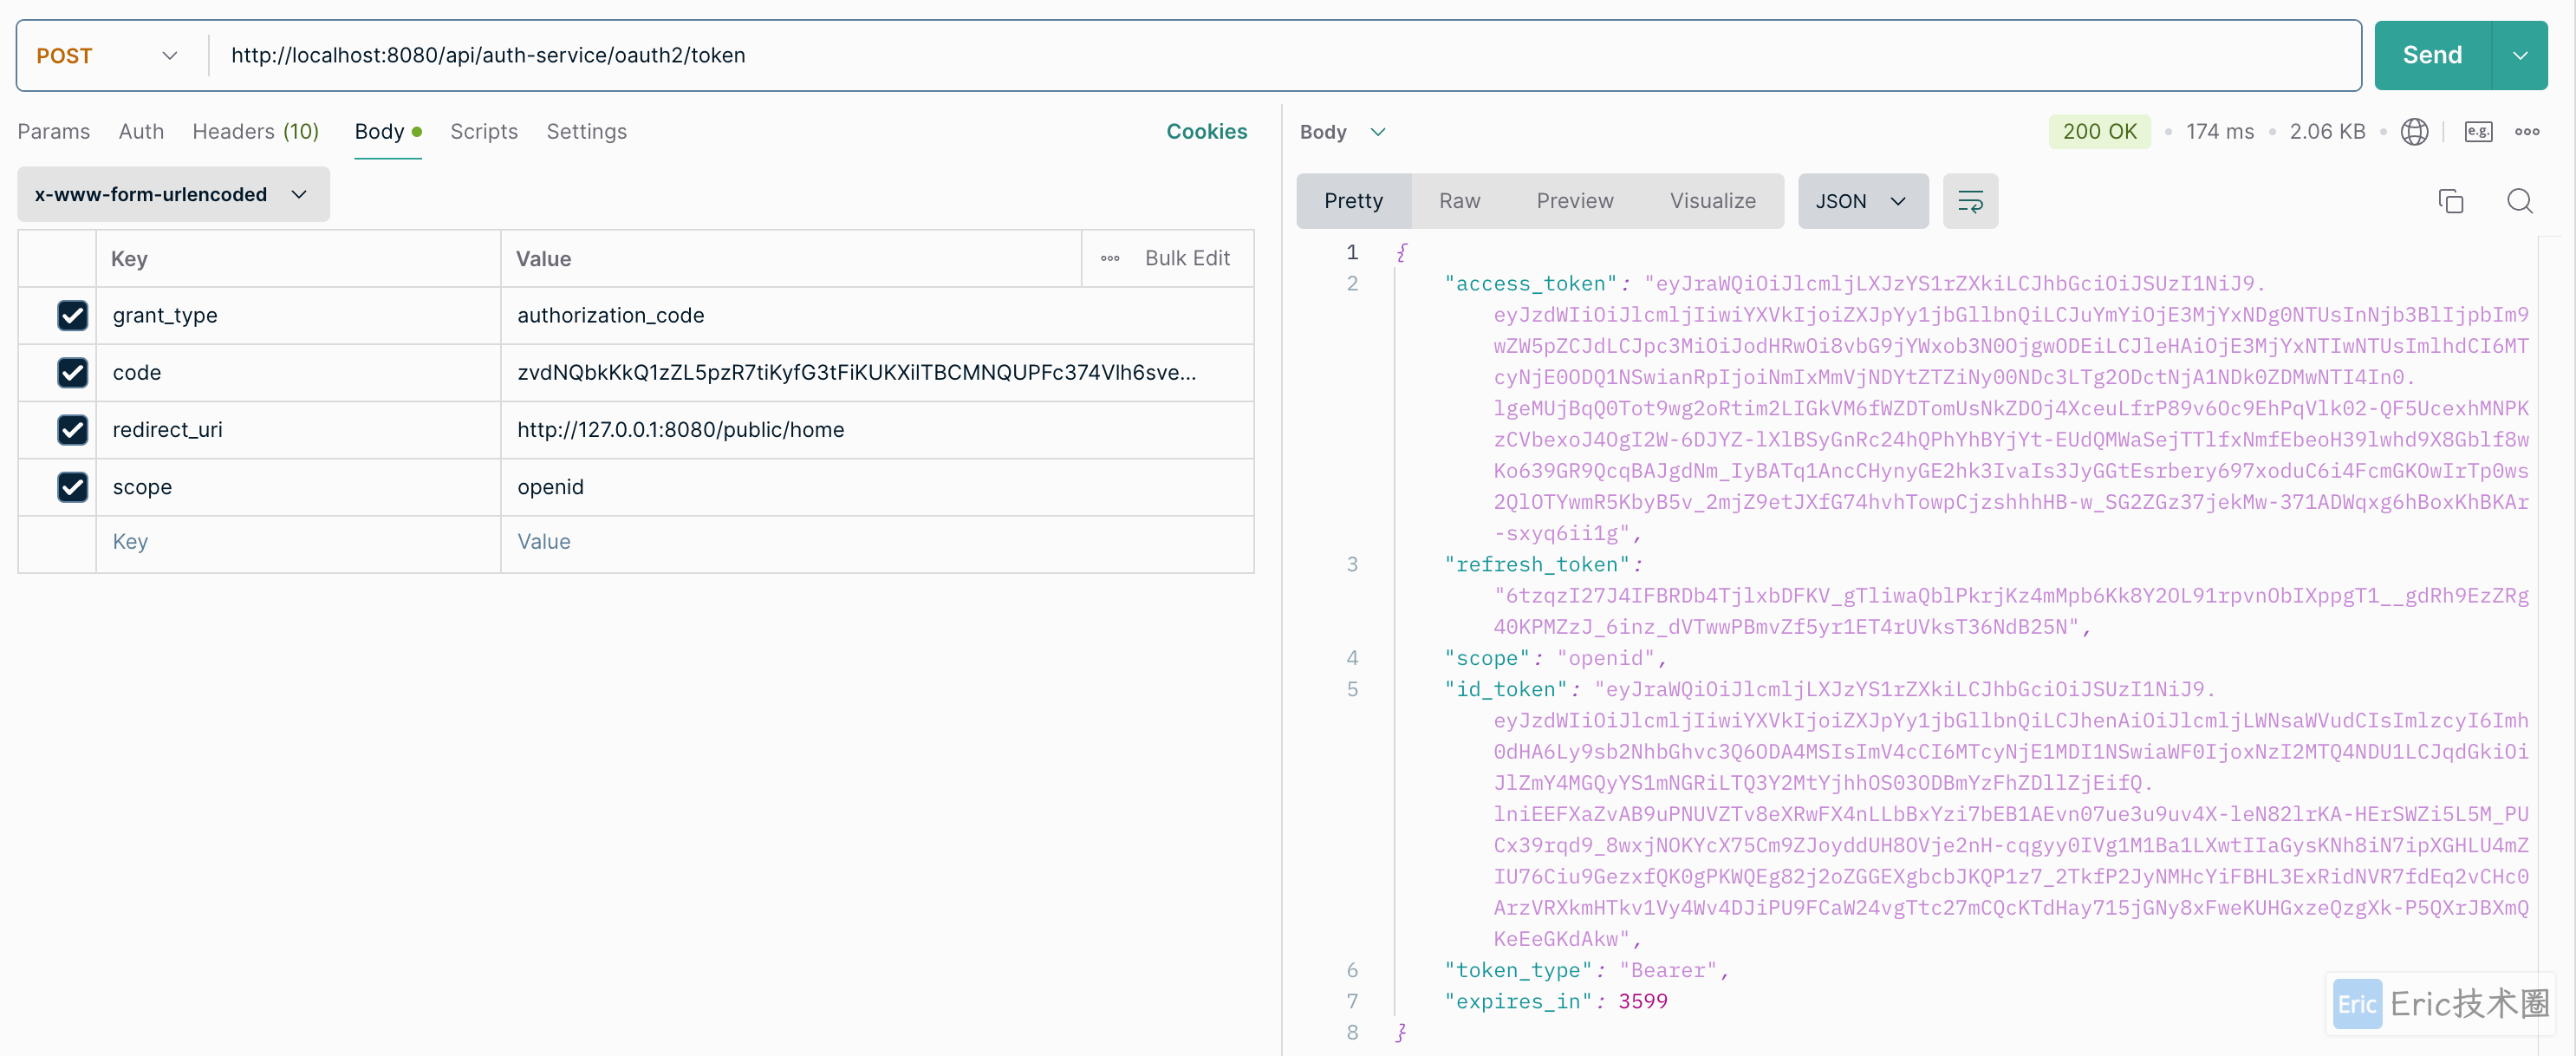The width and height of the screenshot is (2576, 1056).
Task: Click the code key cell
Action: point(298,372)
